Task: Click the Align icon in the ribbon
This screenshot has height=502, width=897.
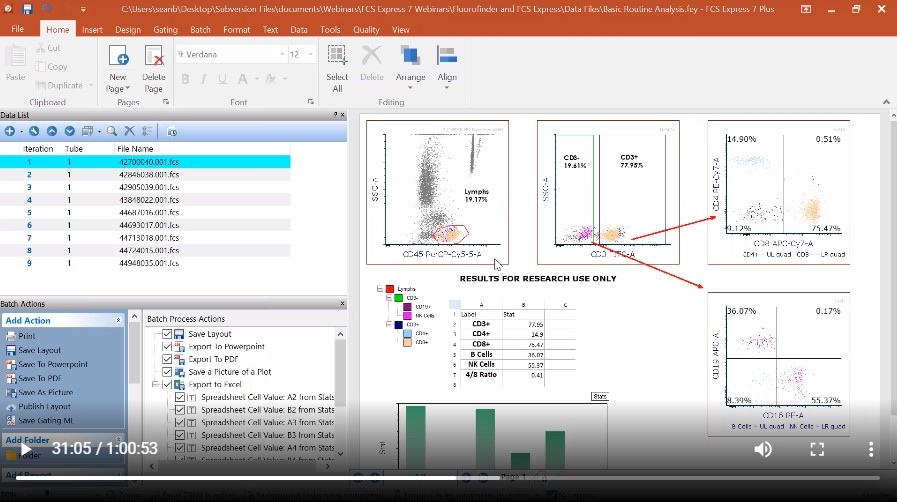Action: pos(447,56)
